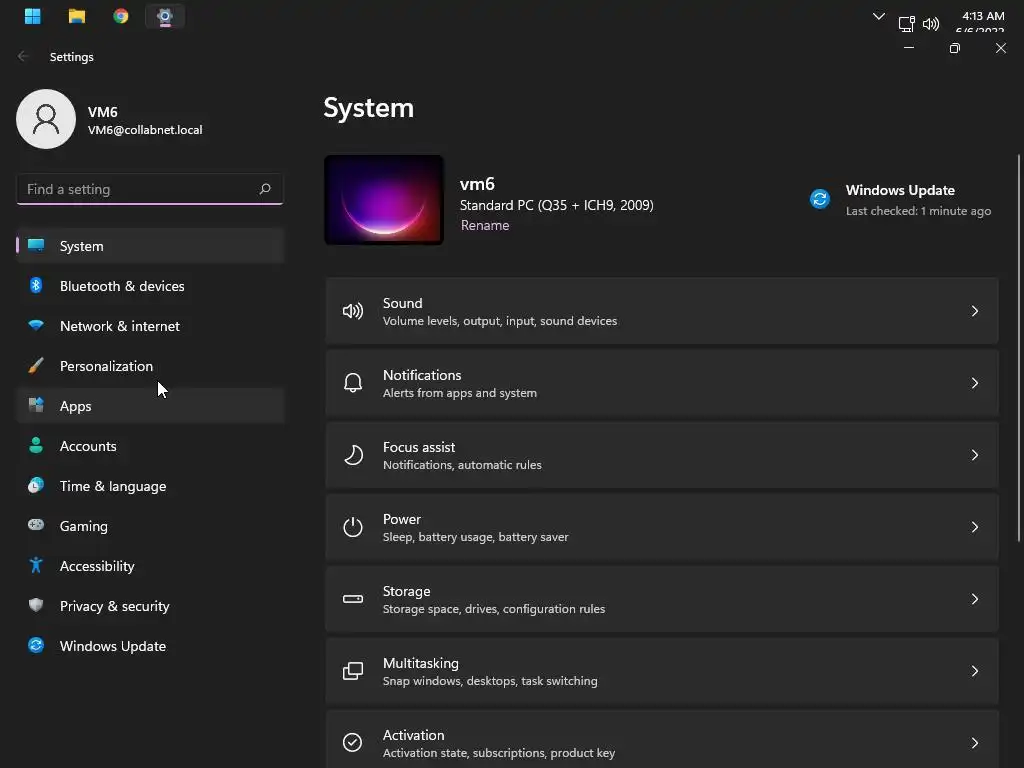The image size is (1024, 768).
Task: Open the Activation settings row
Action: click(662, 739)
